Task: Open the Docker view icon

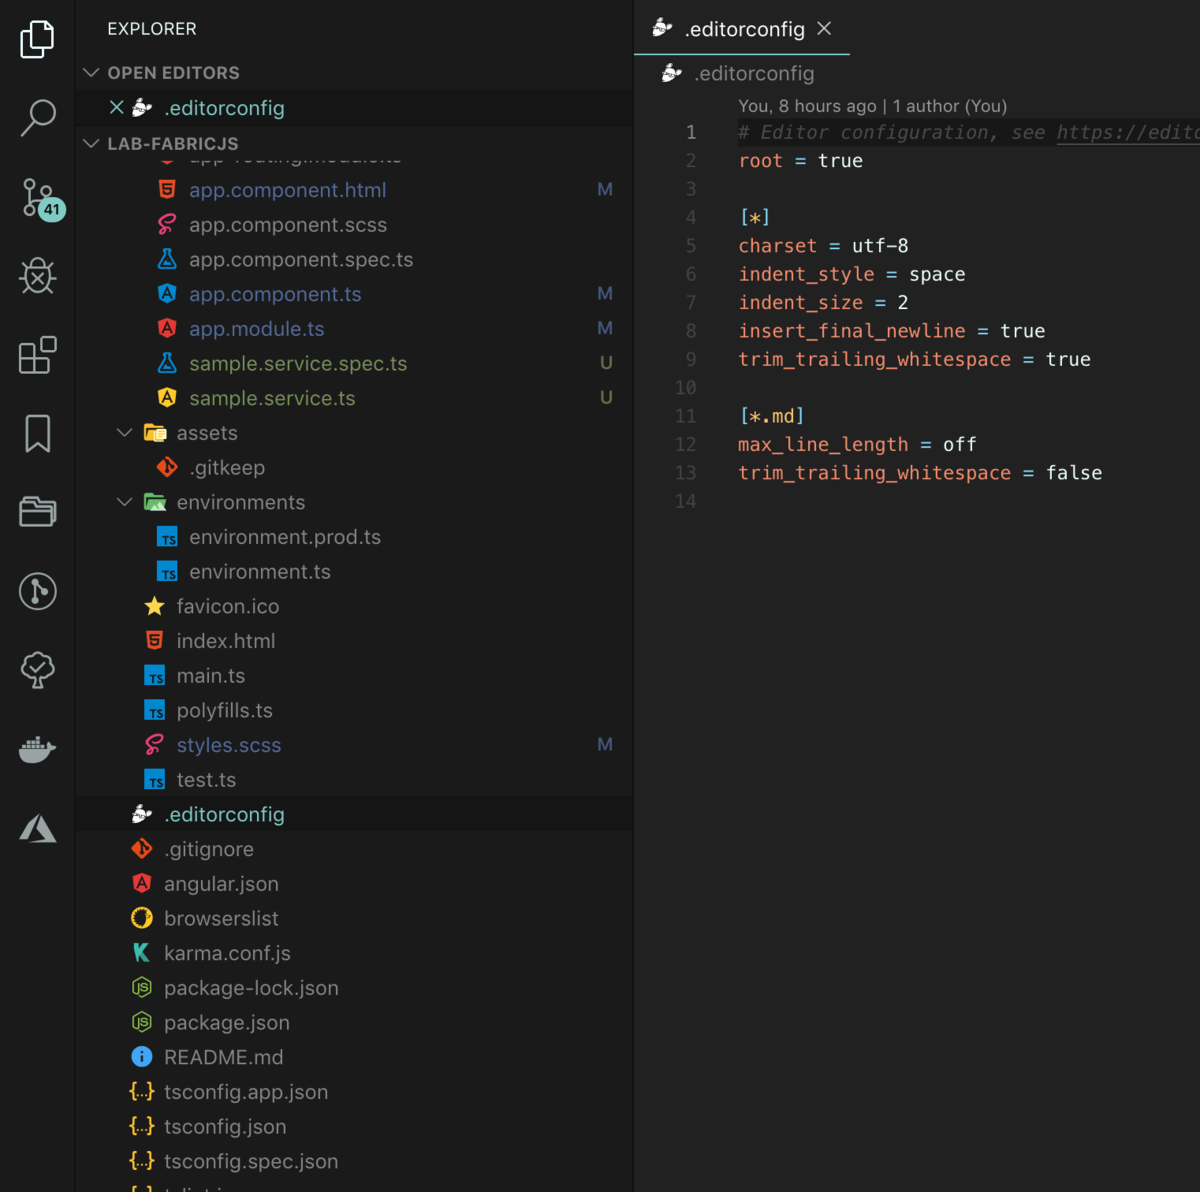Action: click(x=38, y=749)
